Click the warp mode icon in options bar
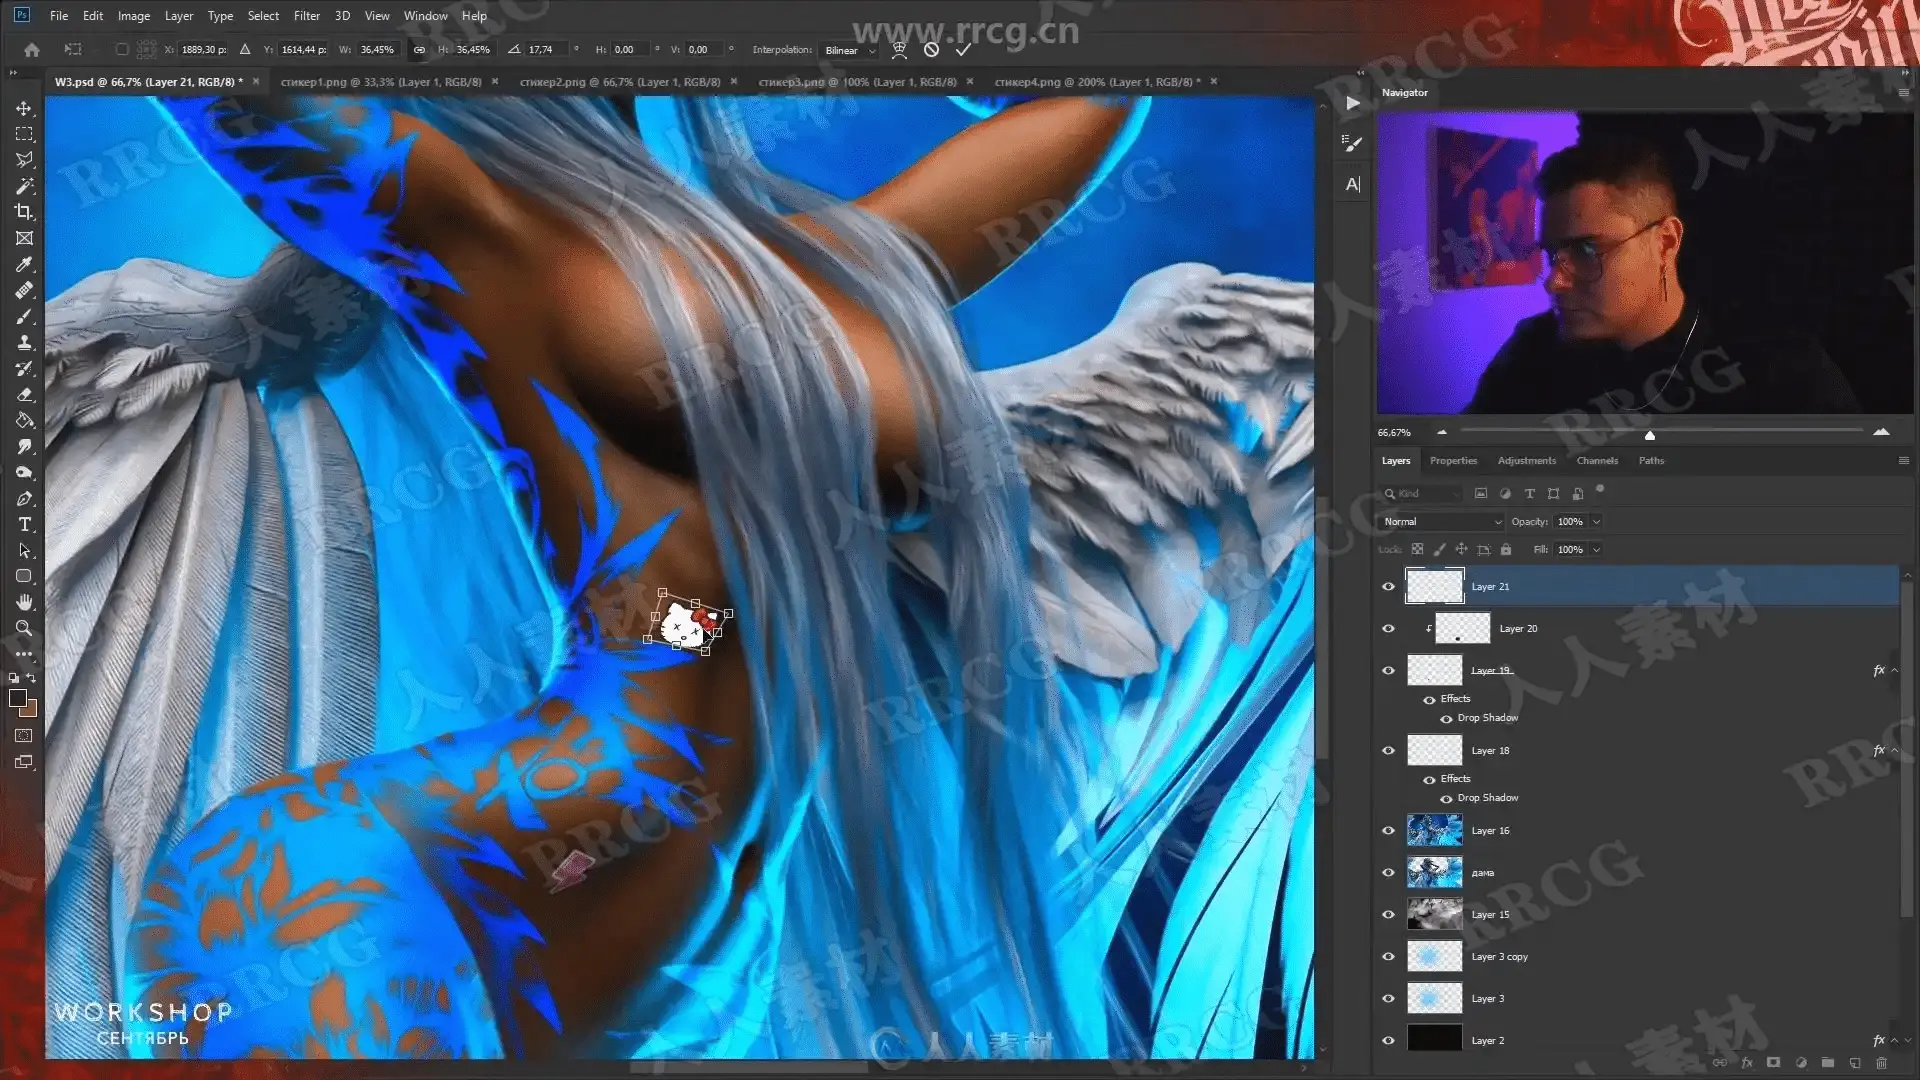This screenshot has width=1920, height=1080. click(899, 49)
